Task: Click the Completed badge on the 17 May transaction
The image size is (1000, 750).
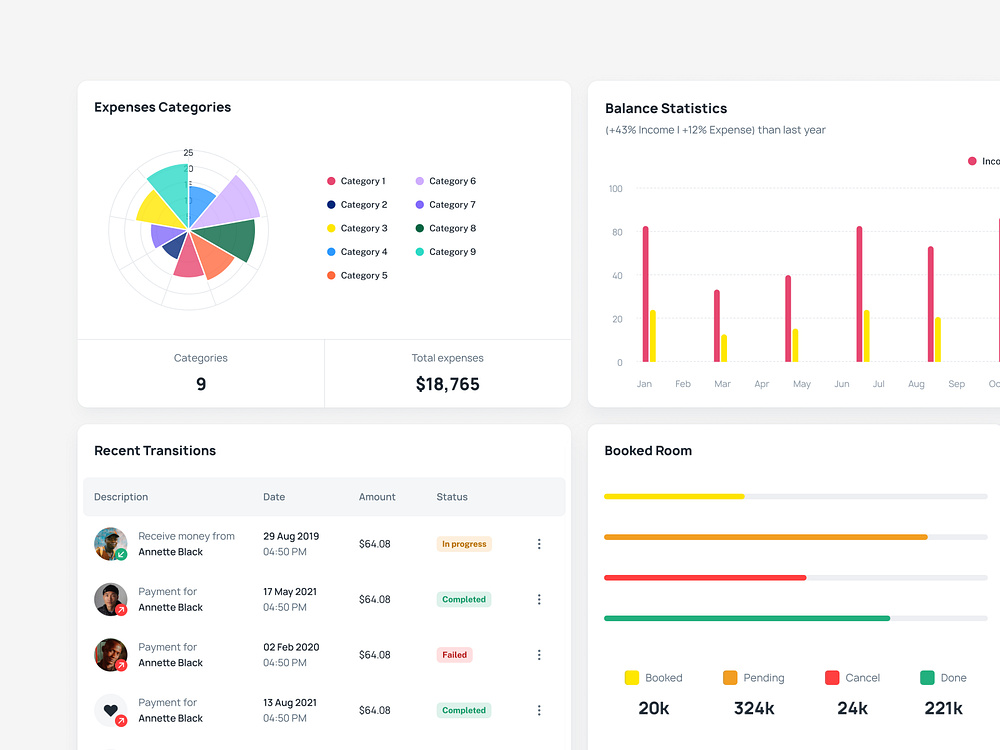Action: (464, 599)
